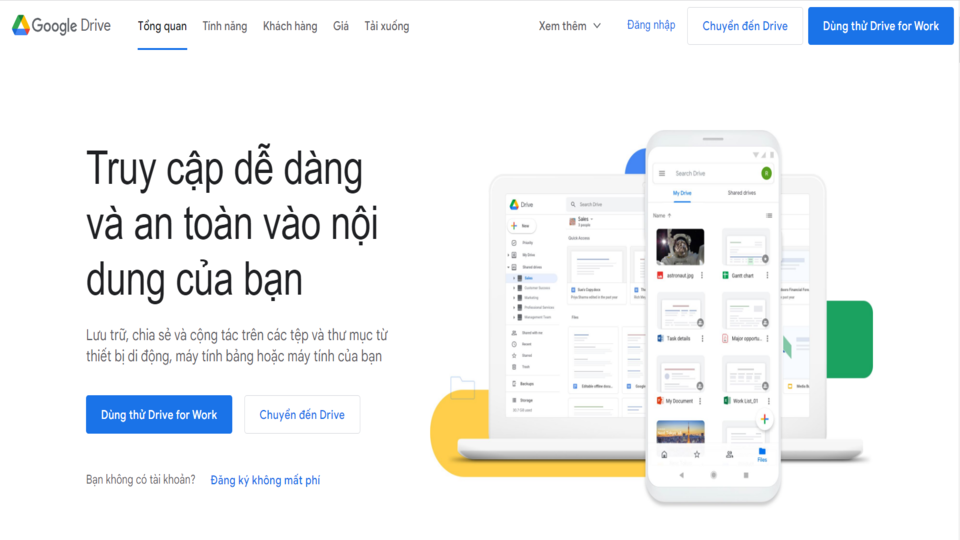Expand the Xem thêm dropdown

coord(570,26)
